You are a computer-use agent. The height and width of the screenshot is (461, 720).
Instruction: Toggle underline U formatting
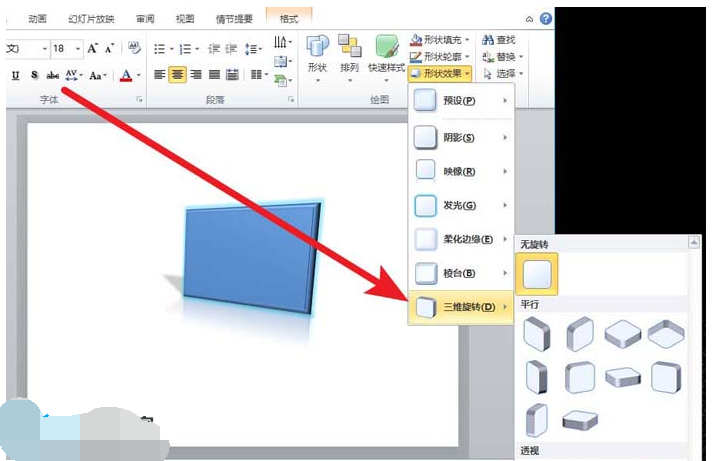(x=16, y=75)
